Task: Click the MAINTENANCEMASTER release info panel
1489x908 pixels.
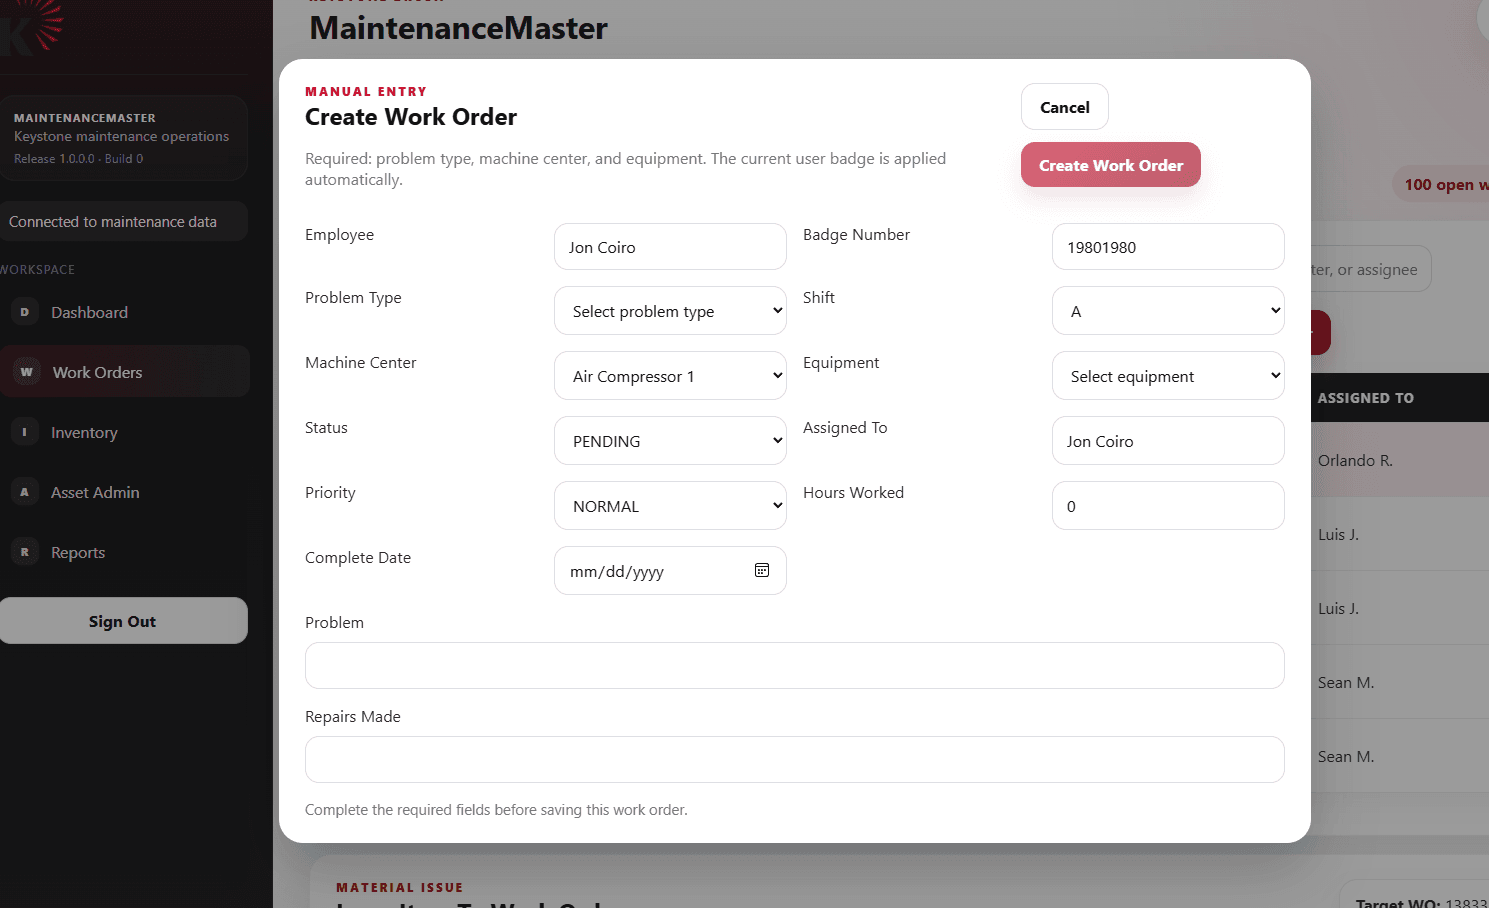Action: coord(122,137)
